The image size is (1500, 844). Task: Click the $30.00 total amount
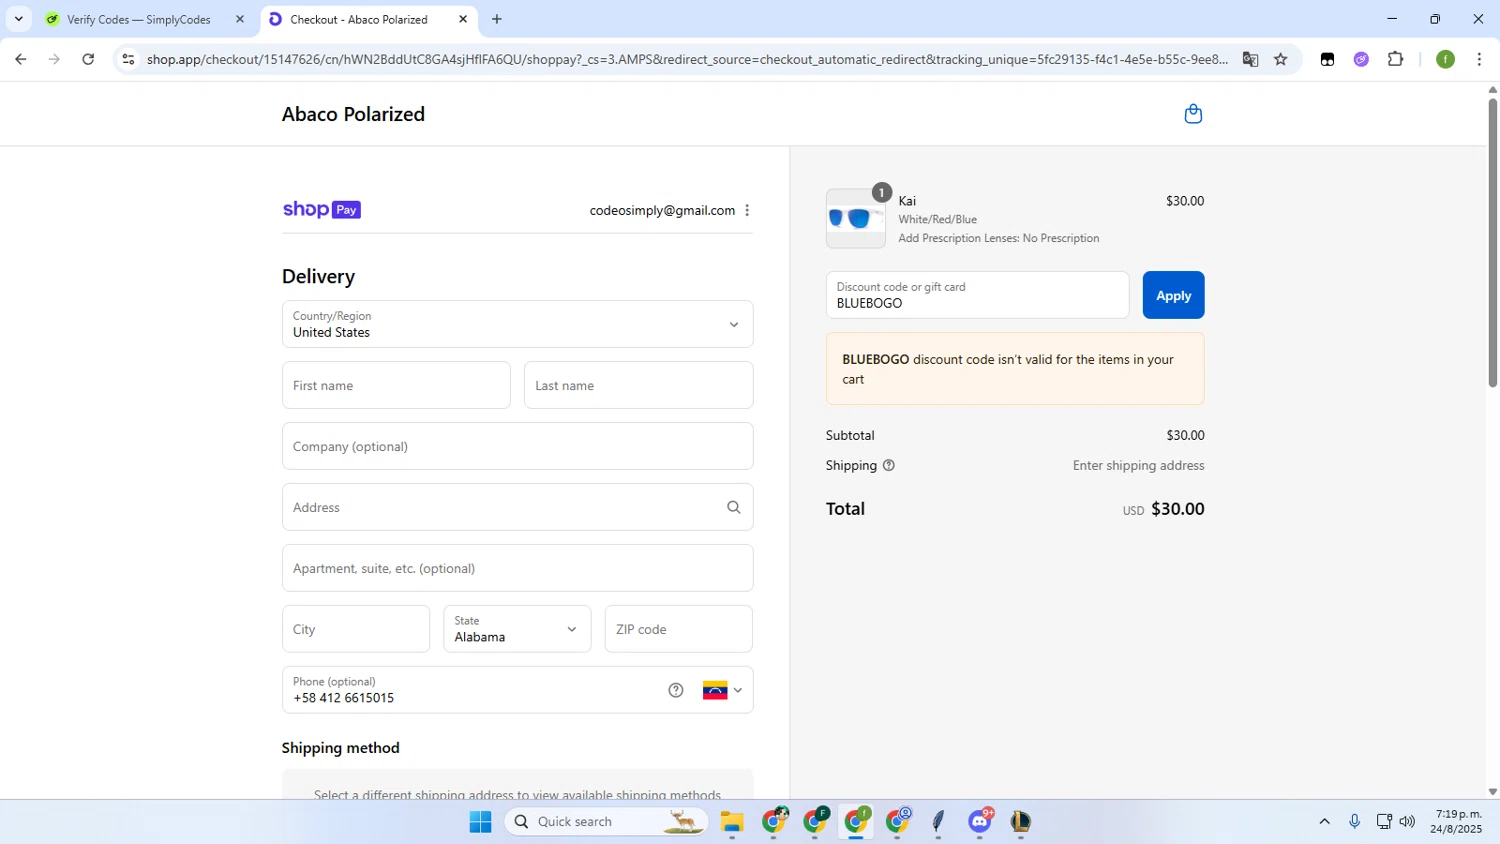coord(1178,508)
